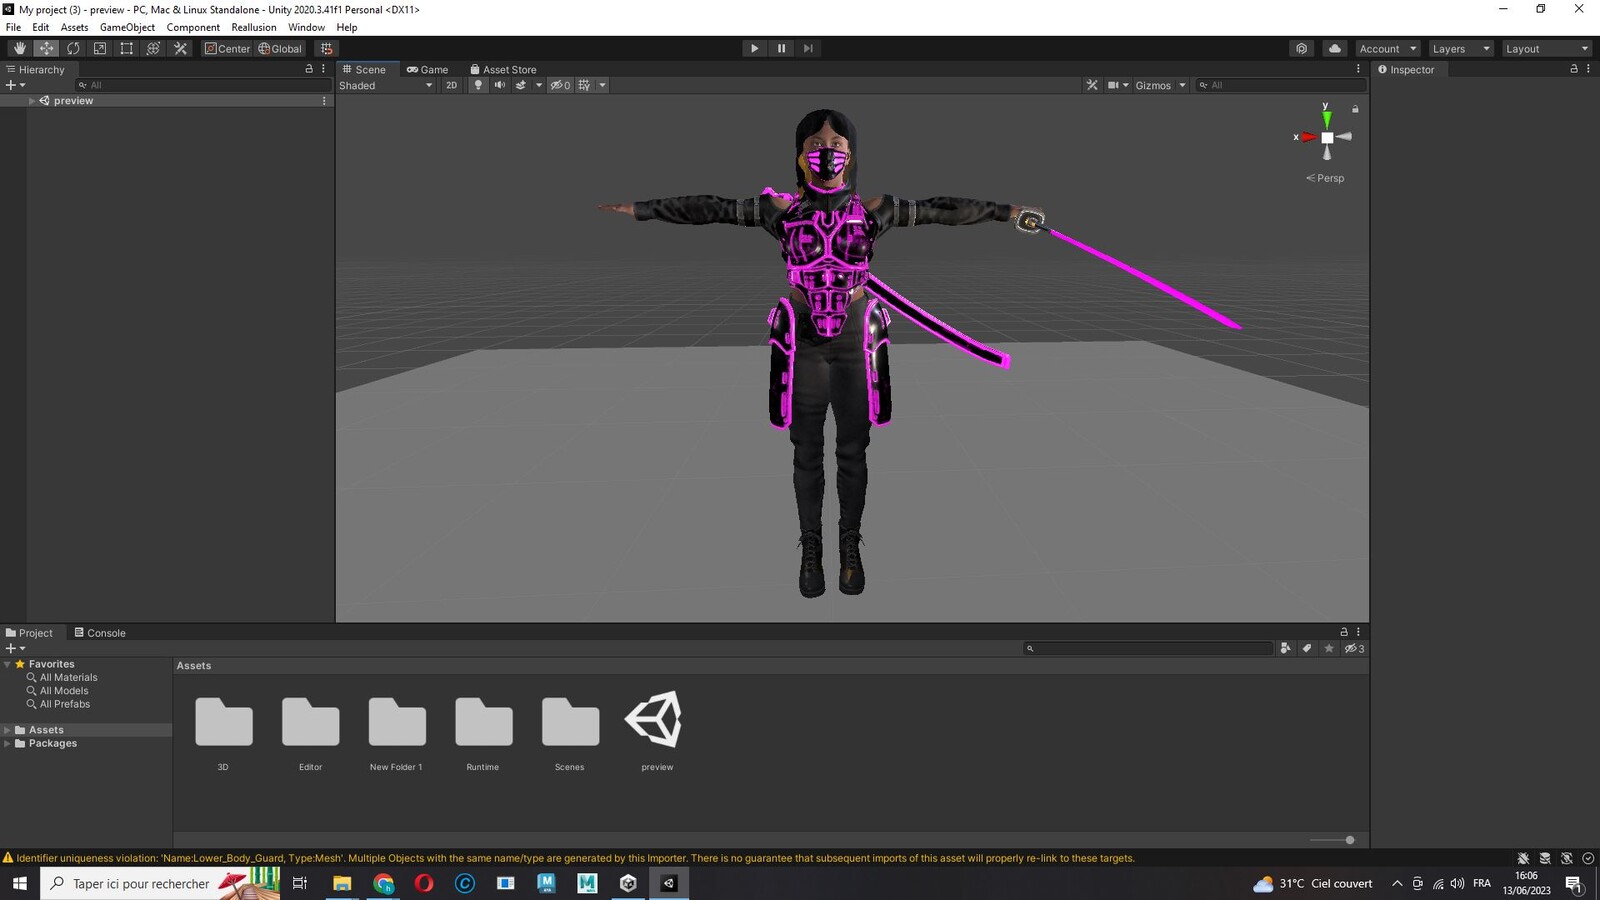Toggle hidden objects visibility in Scene
The height and width of the screenshot is (900, 1600).
coord(560,85)
